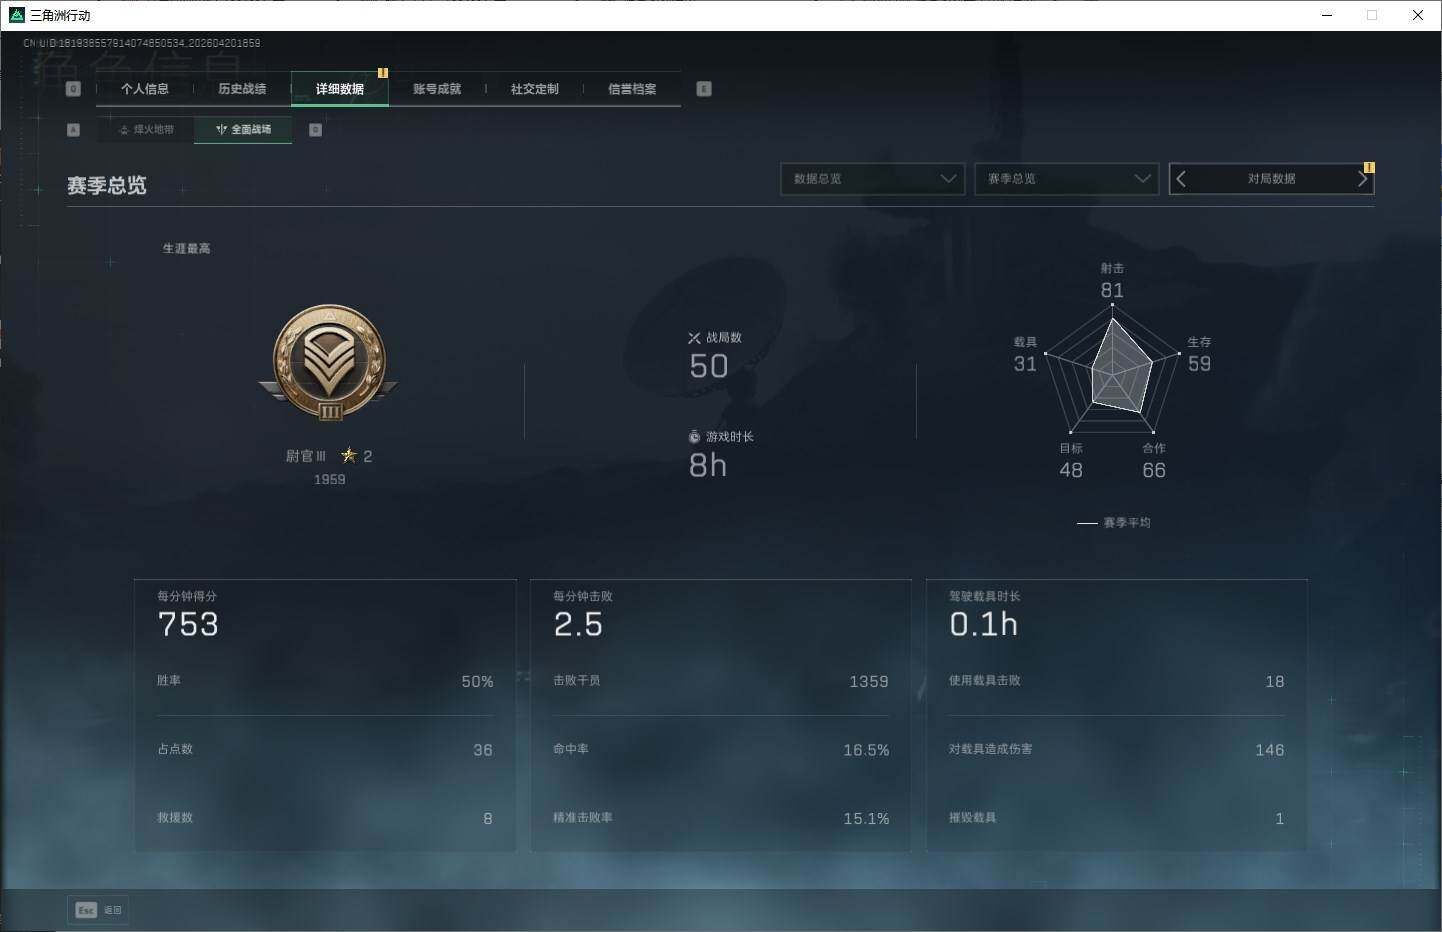Expand the 赛季总览 dropdown
Image resolution: width=1442 pixels, height=932 pixels.
(x=1067, y=179)
